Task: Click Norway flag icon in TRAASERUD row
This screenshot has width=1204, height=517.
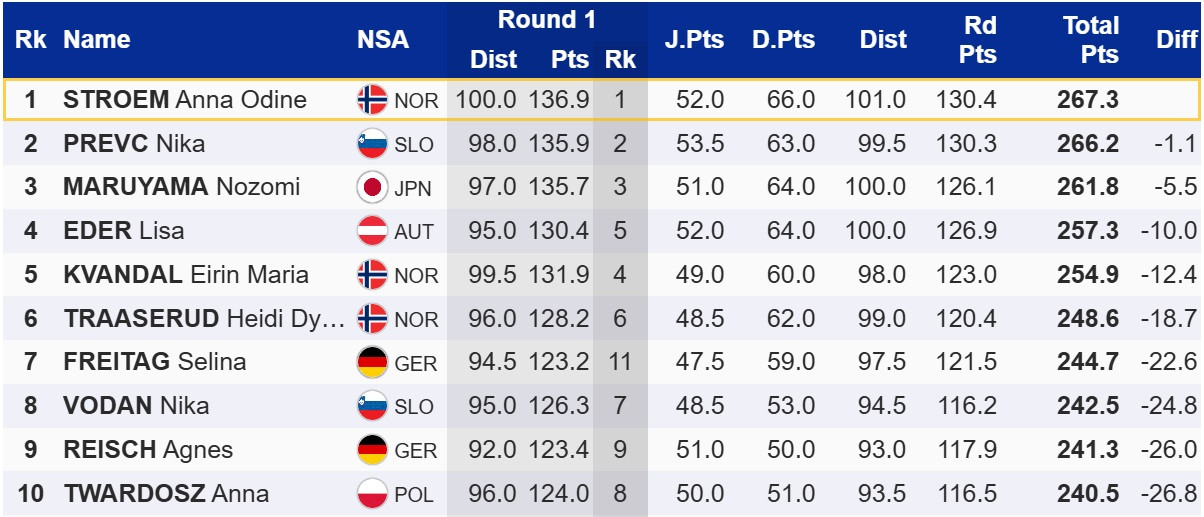Action: click(372, 319)
